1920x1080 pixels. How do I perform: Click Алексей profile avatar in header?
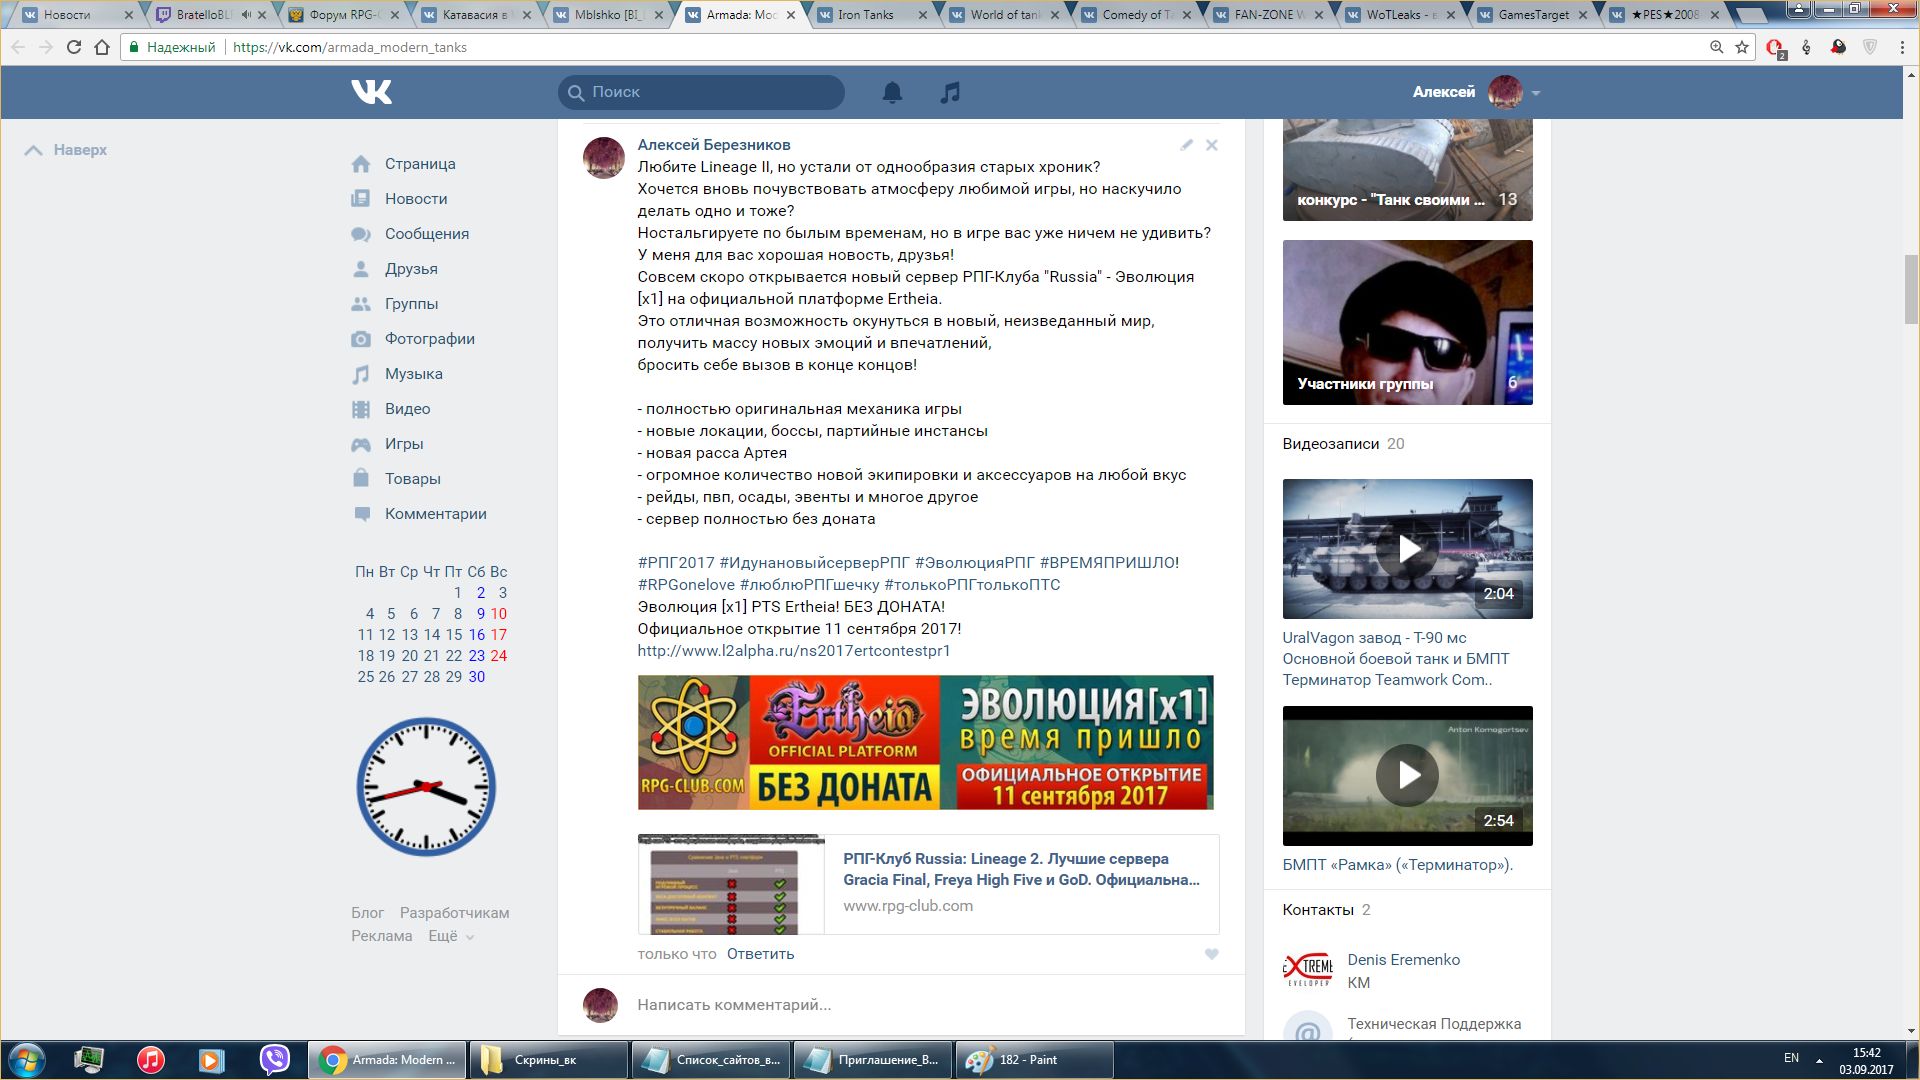(1505, 92)
